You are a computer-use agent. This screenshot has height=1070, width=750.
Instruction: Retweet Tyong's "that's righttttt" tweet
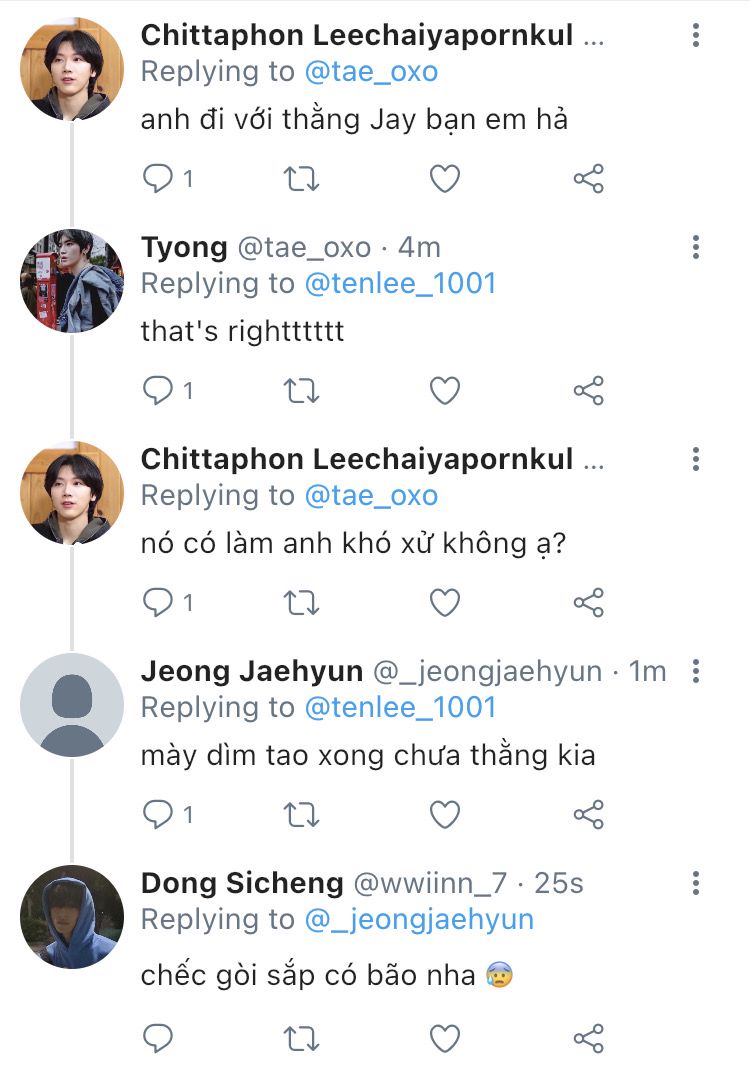[301, 391]
